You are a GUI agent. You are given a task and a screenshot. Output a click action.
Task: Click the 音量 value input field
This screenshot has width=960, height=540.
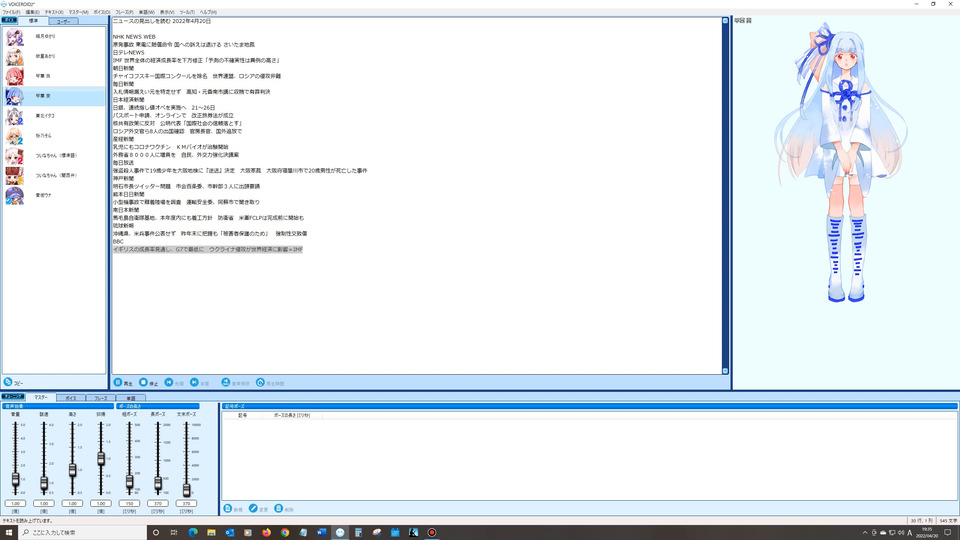click(x=15, y=503)
